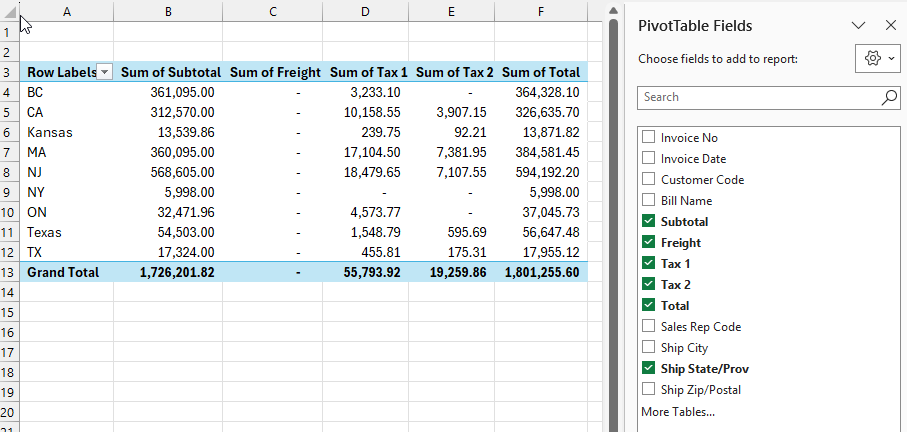The width and height of the screenshot is (907, 432).
Task: Select the Sum of Freight header cell
Action: [272, 72]
